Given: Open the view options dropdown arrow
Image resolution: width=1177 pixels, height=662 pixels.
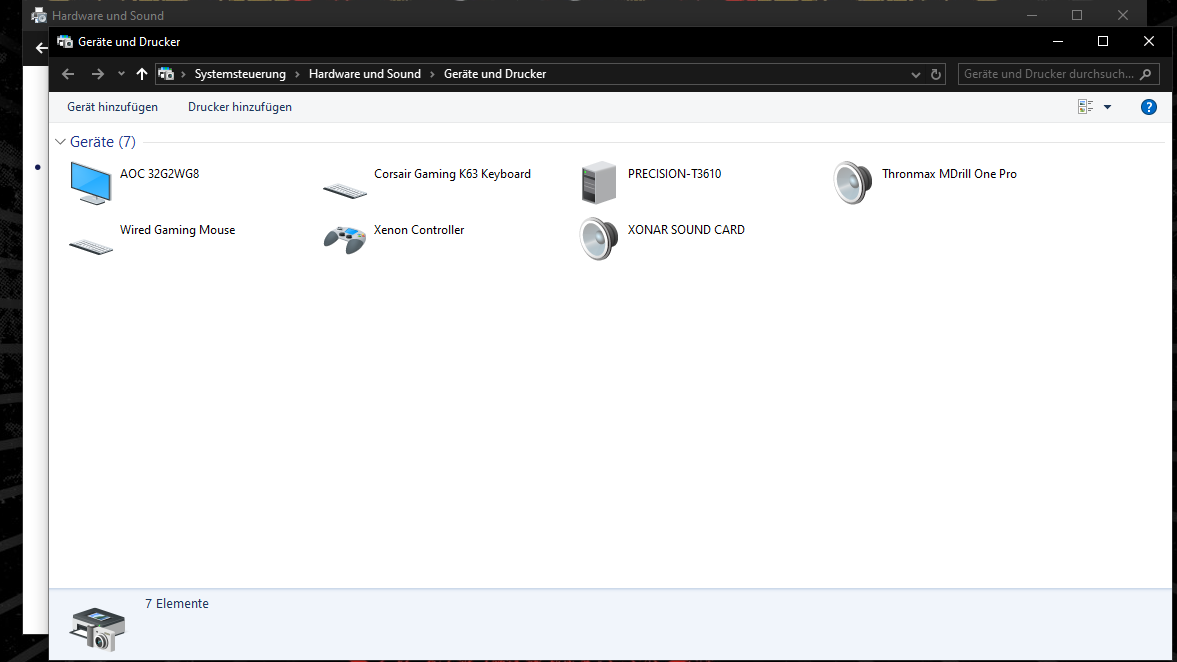Looking at the screenshot, I should click(x=1106, y=106).
